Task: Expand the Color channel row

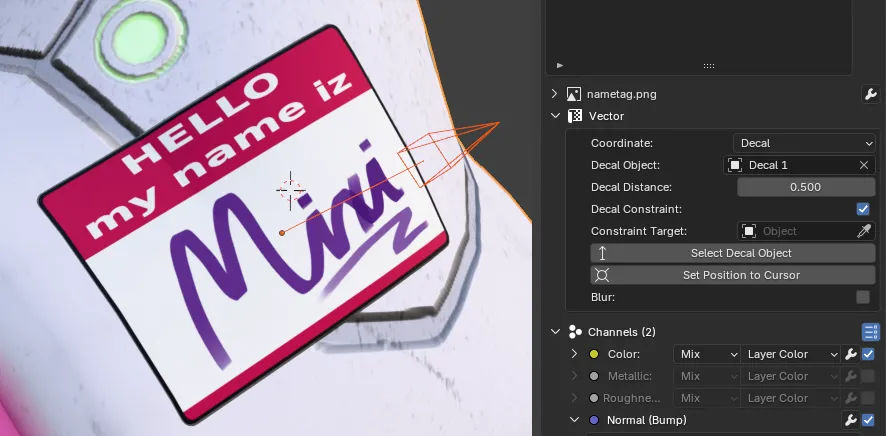Action: pos(574,354)
